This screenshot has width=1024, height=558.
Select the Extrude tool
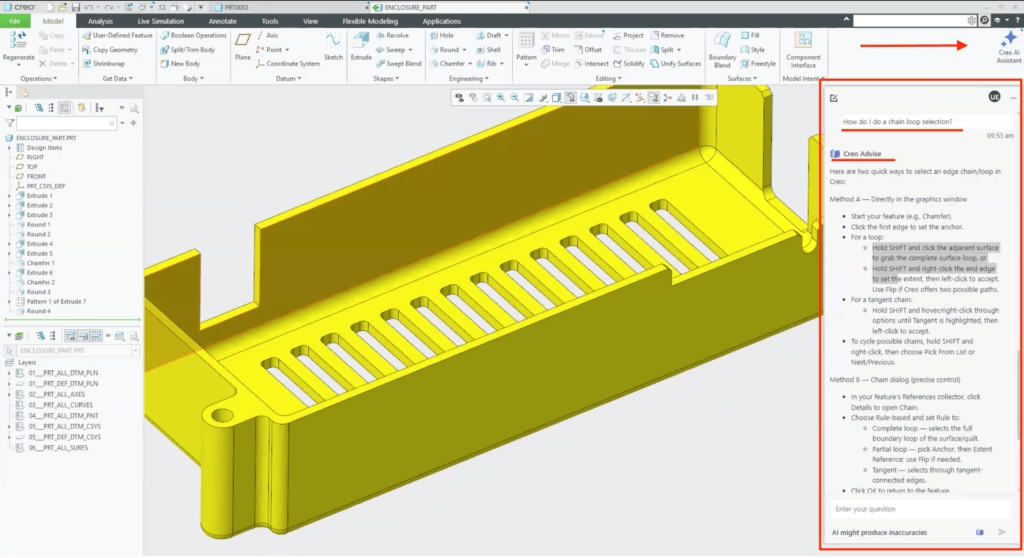(x=361, y=47)
